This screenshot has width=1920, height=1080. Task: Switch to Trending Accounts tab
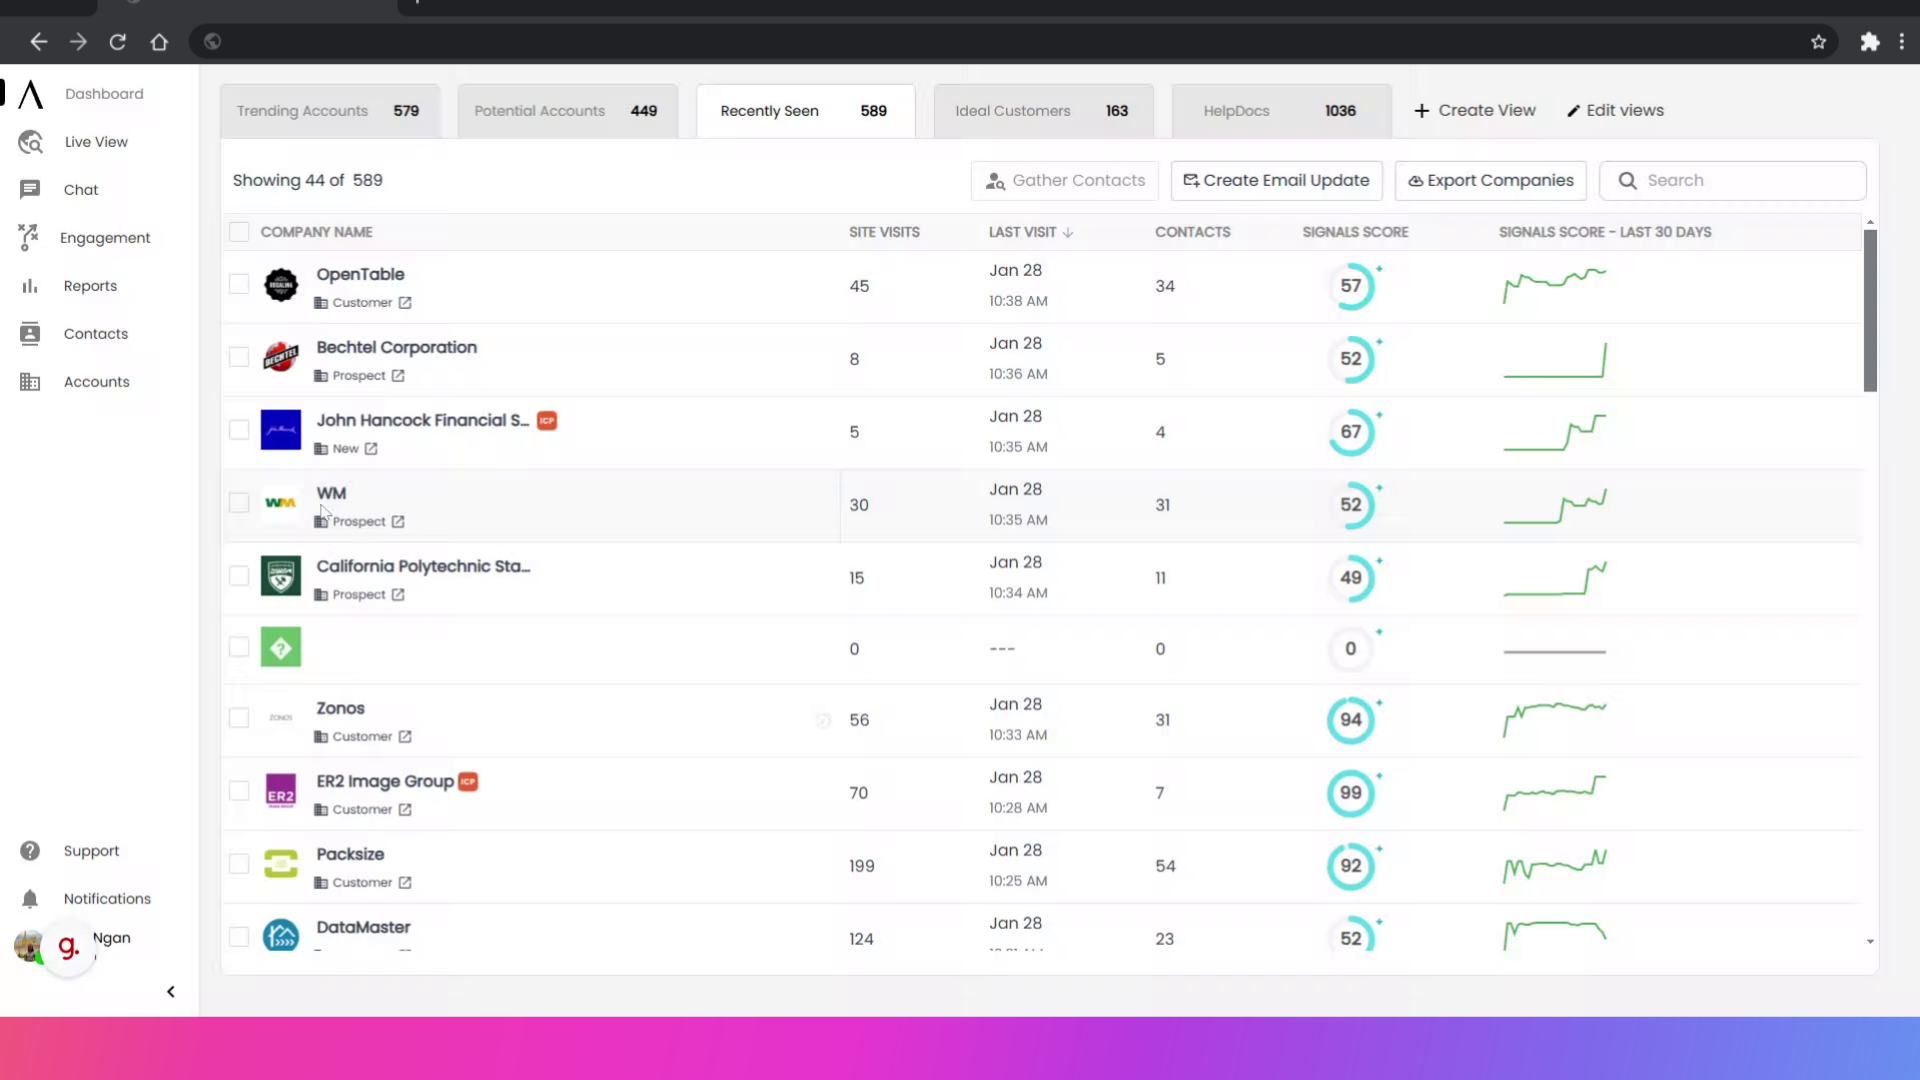328,111
